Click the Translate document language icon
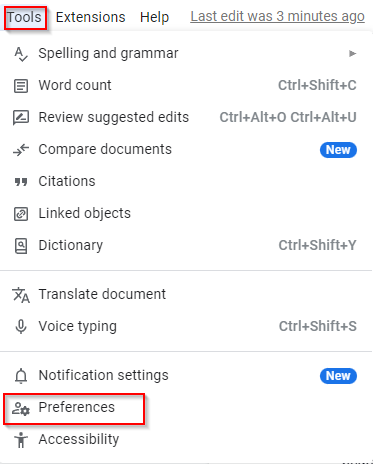Screen dimensions: 373x464 point(21,295)
